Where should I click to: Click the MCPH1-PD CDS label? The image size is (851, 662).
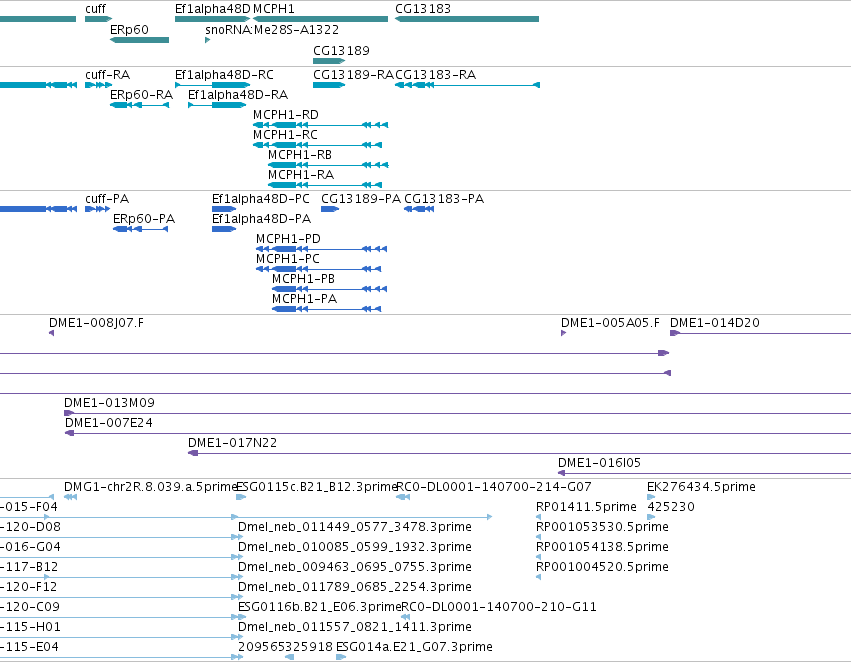coord(288,239)
